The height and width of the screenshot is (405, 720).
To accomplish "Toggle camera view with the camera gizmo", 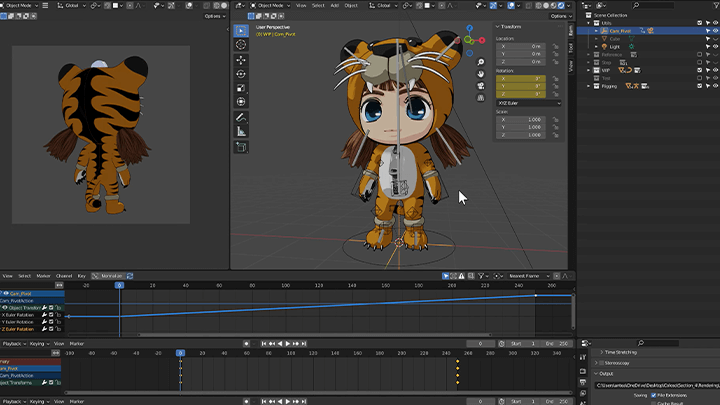I will click(480, 86).
